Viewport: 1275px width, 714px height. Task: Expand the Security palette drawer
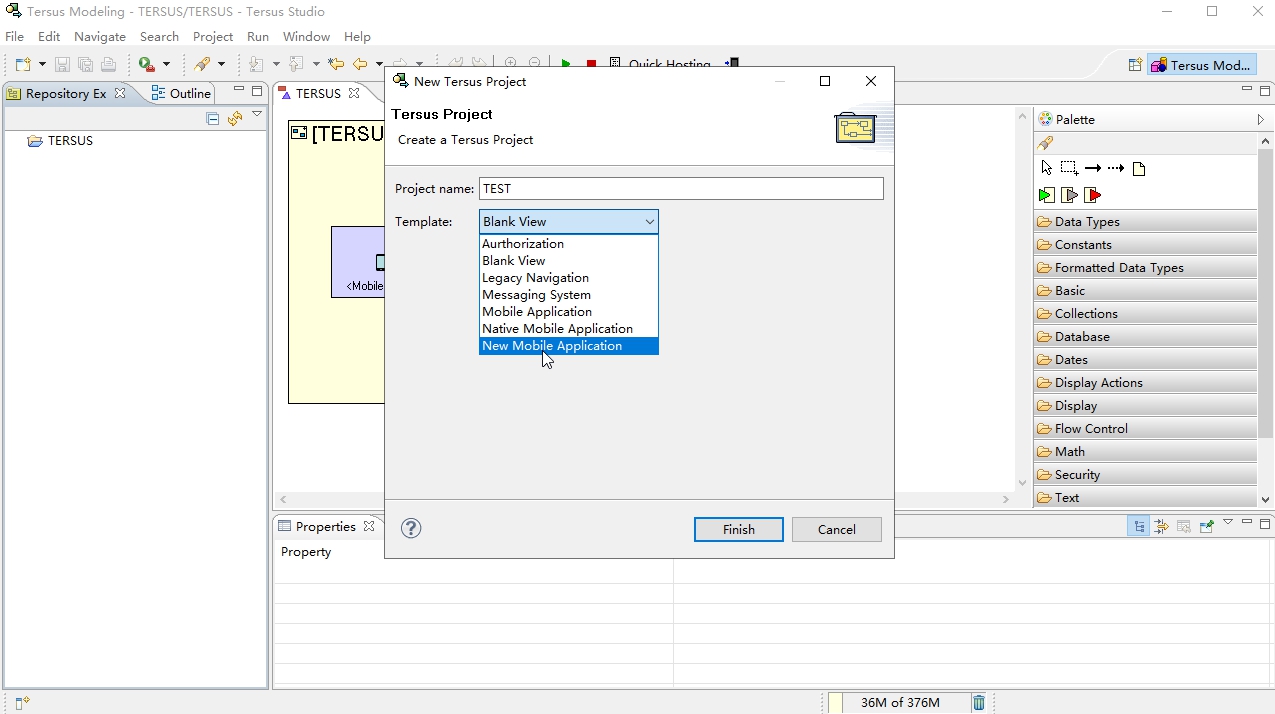click(1145, 475)
